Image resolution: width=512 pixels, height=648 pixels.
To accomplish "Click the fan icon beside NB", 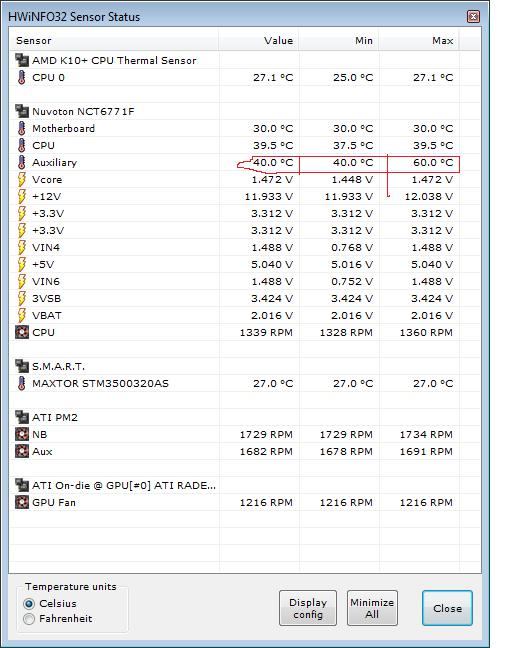I will [22, 434].
